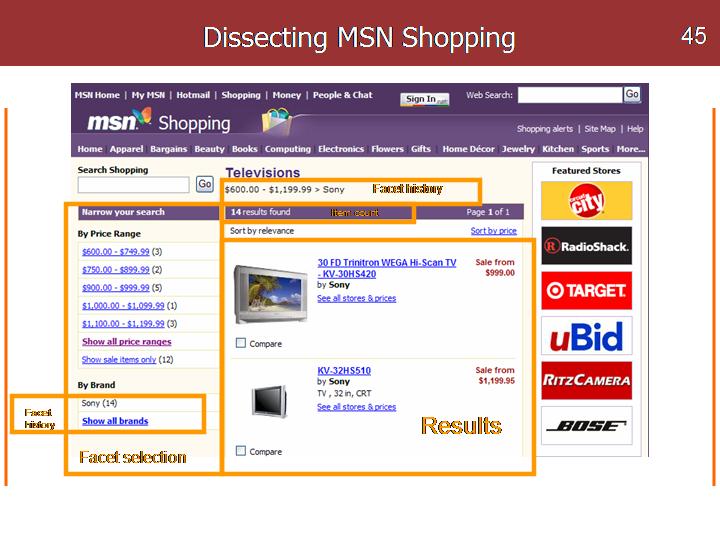Open Shopping link in top bar
720x540 pixels.
point(241,95)
